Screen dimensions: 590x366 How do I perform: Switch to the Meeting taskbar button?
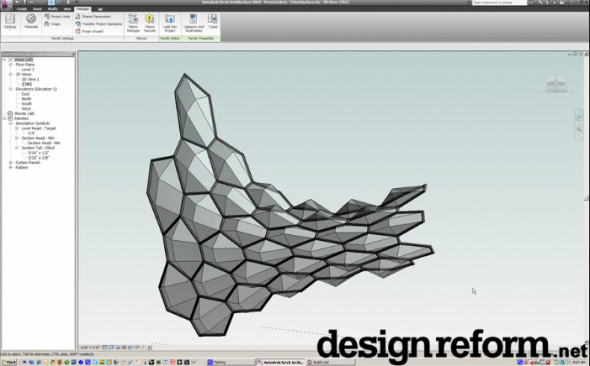(x=230, y=362)
